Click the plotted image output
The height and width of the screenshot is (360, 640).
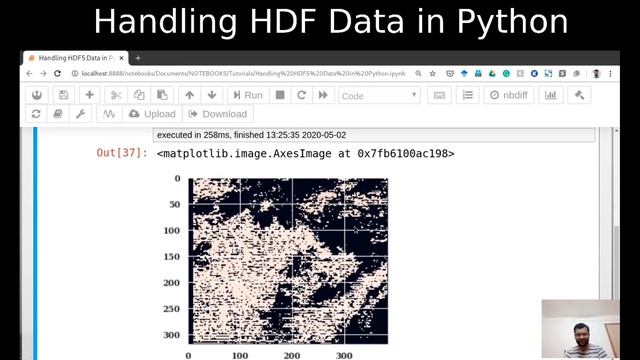point(288,260)
